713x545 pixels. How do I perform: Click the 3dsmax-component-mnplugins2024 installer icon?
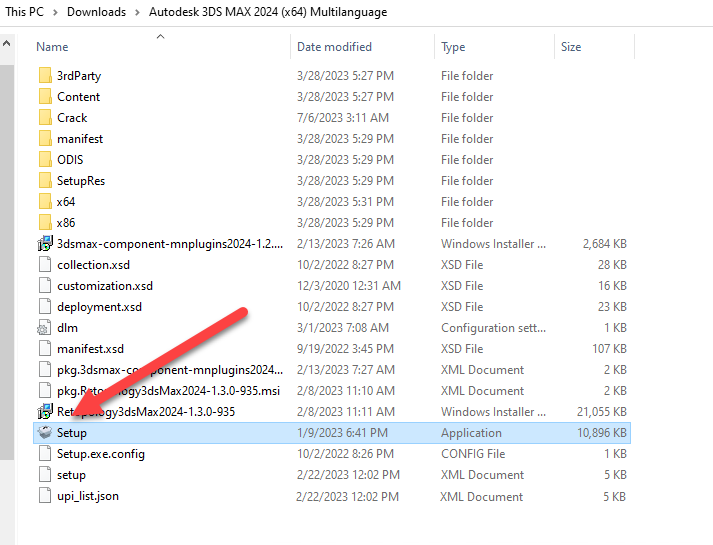45,244
